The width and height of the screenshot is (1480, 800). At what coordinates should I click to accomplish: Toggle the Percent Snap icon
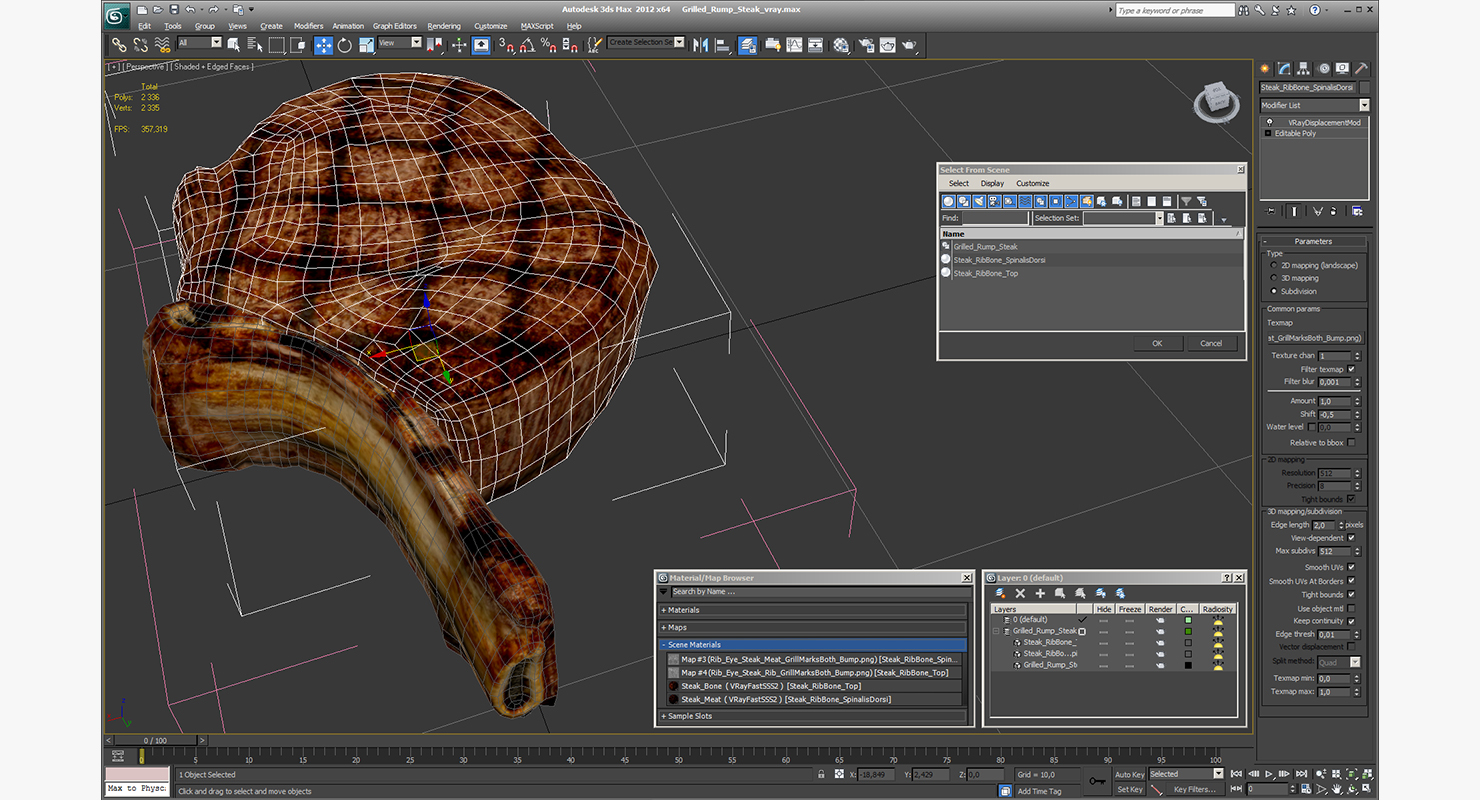click(x=548, y=45)
